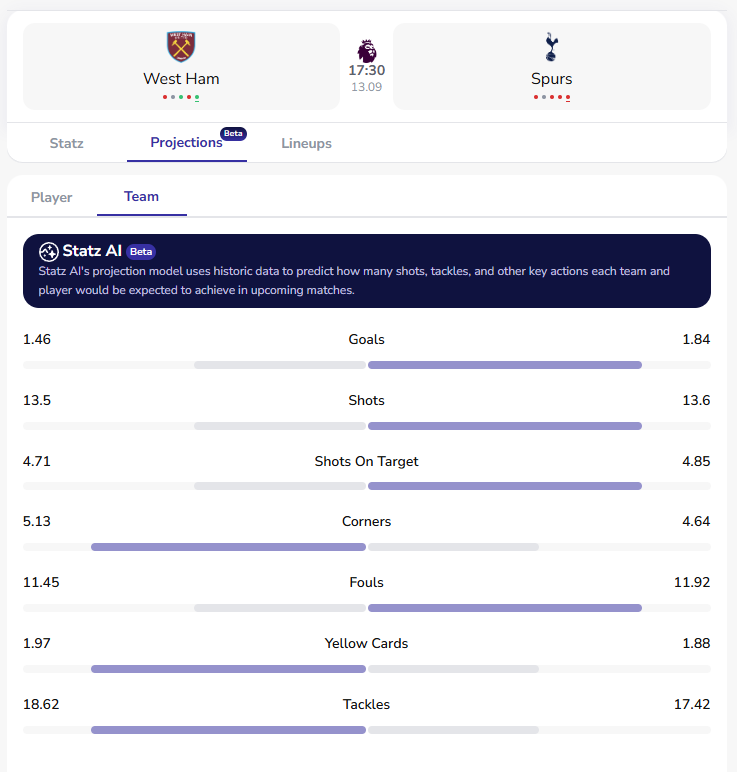Click the West Ham club crest
The height and width of the screenshot is (772, 737).
click(181, 47)
